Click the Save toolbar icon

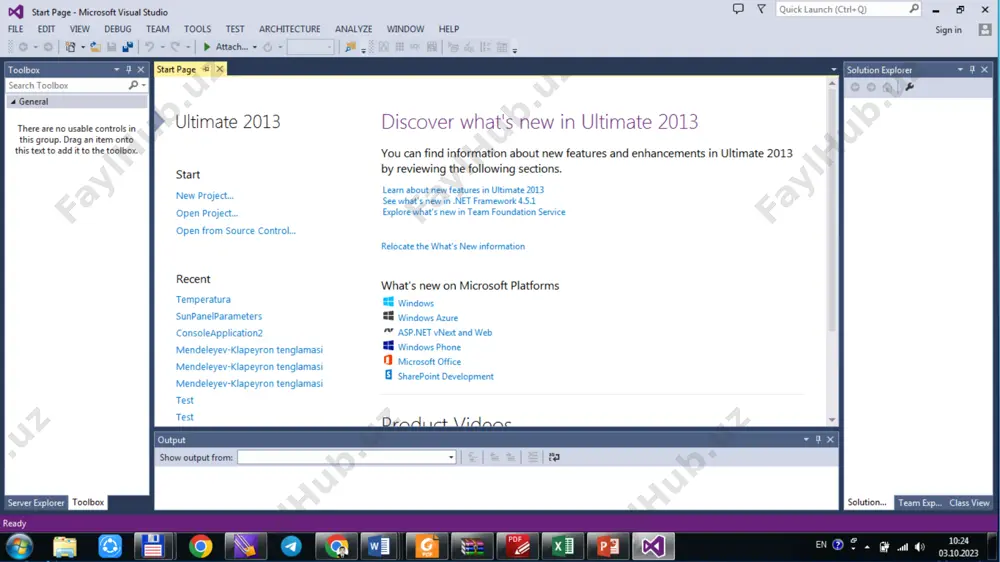112,47
